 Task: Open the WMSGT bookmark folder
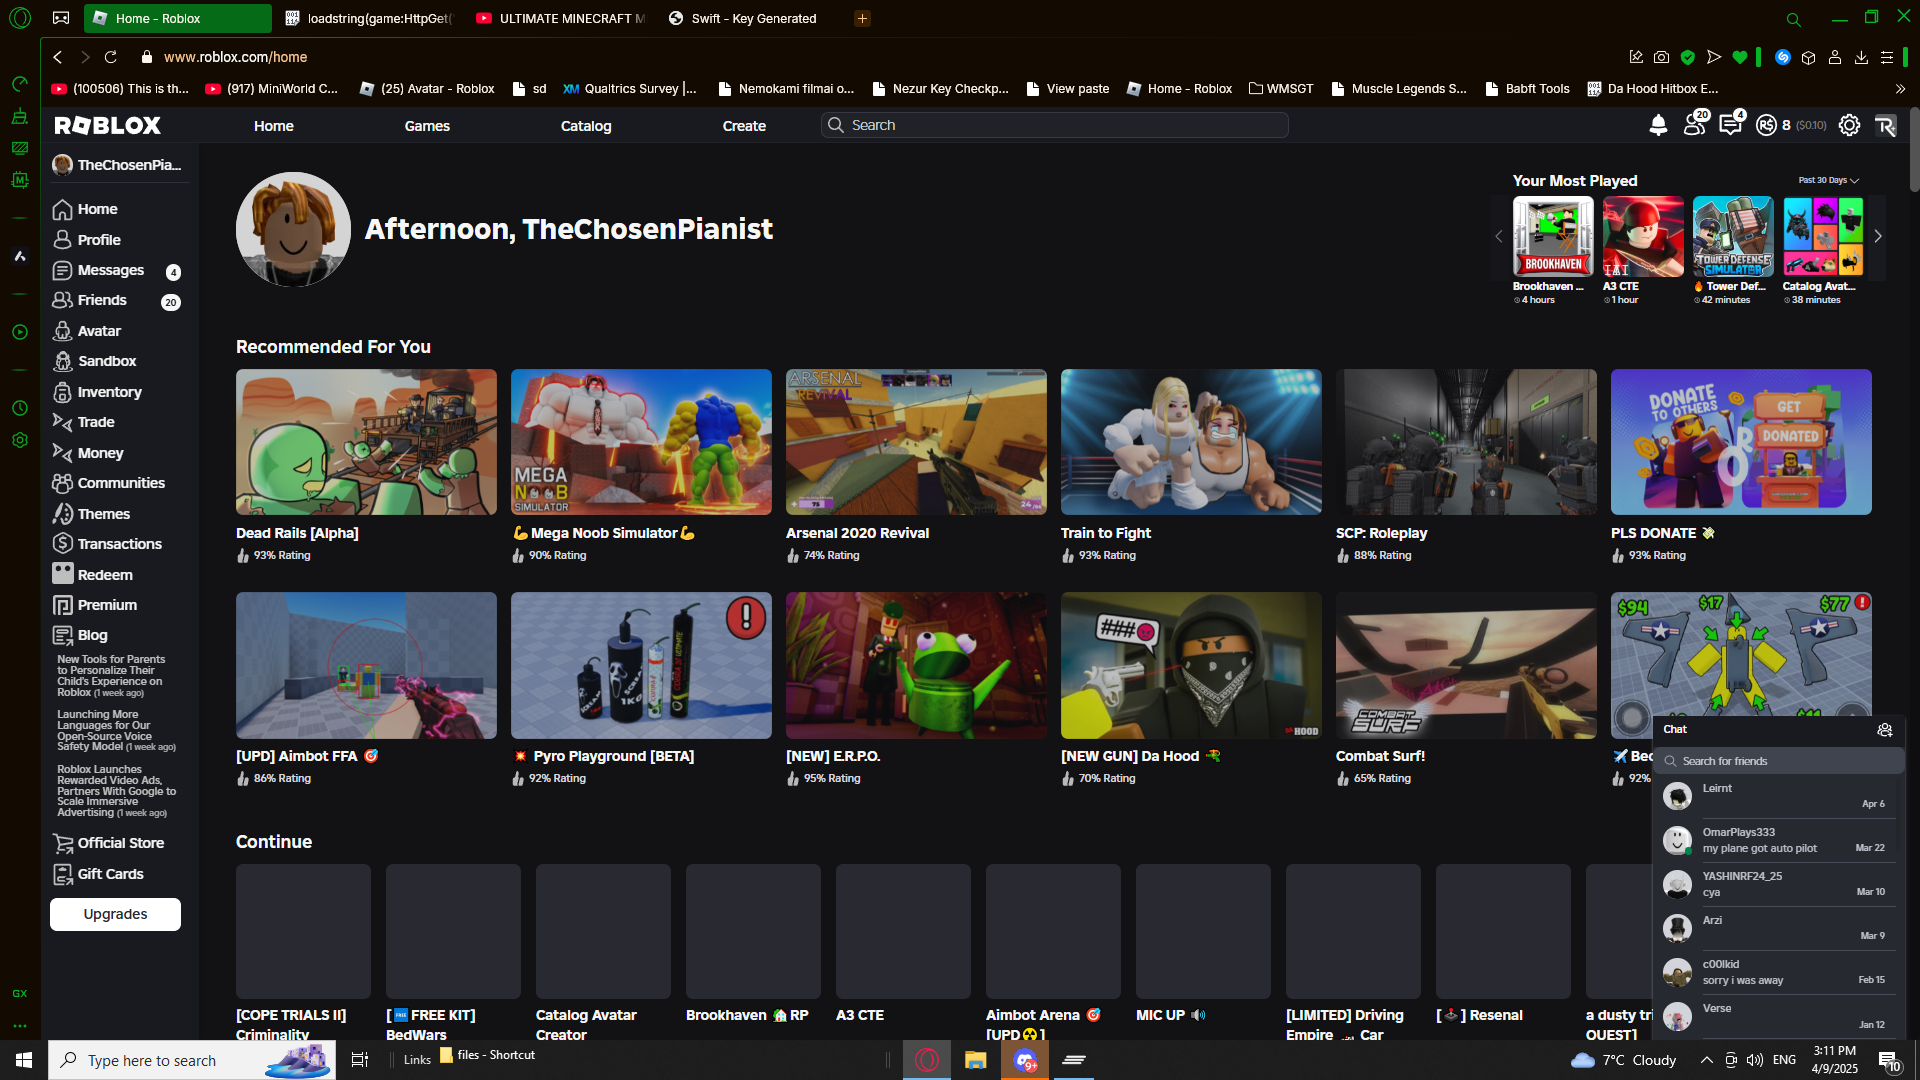[x=1281, y=89]
